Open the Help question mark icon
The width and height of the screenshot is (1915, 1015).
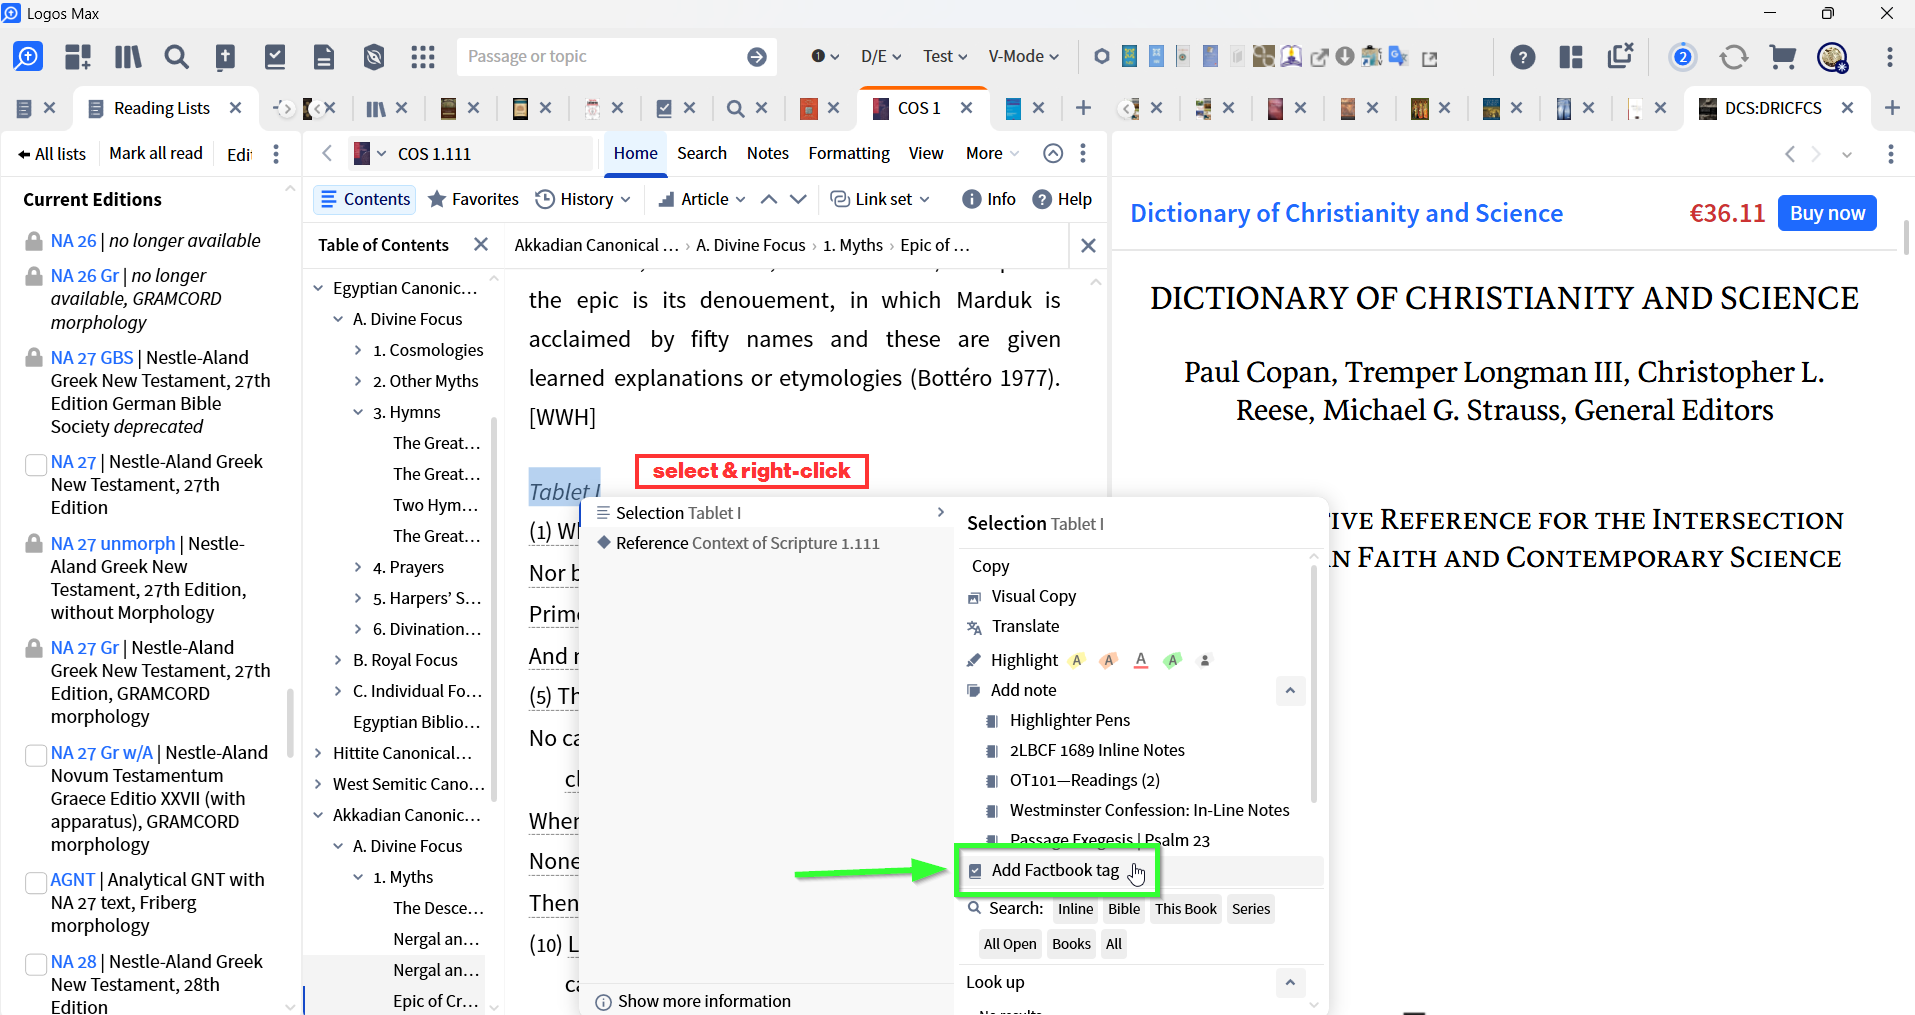pos(1523,57)
